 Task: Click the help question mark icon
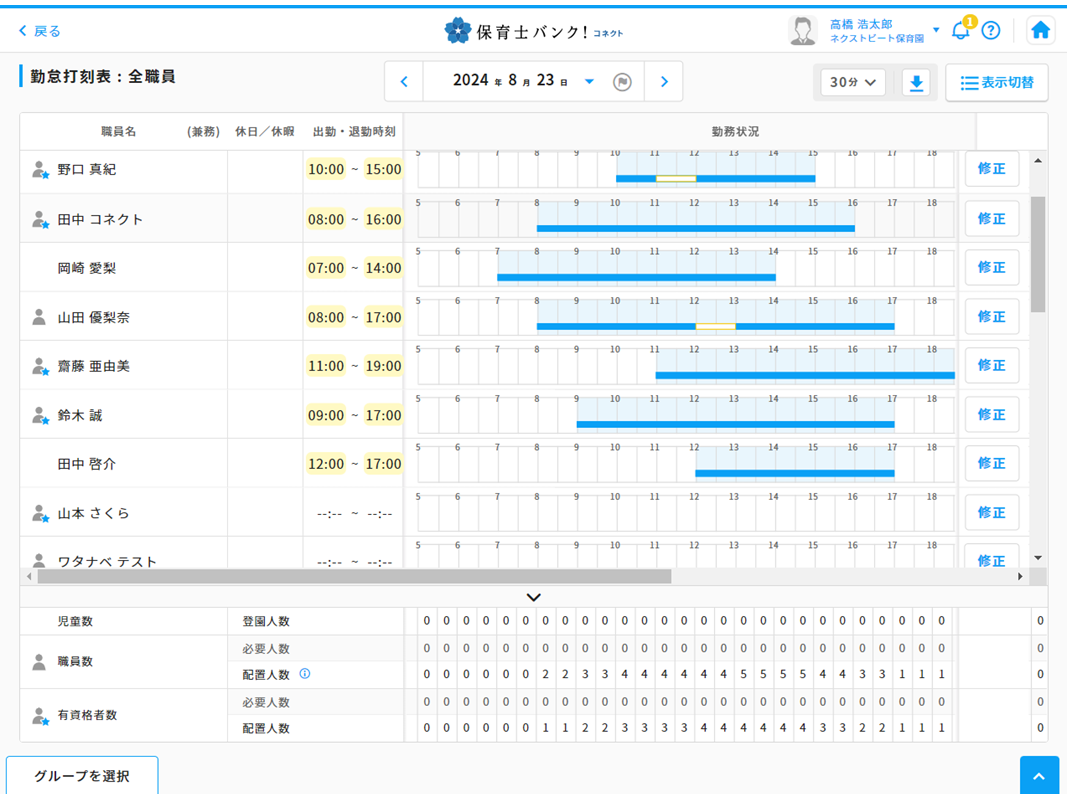coord(991,30)
